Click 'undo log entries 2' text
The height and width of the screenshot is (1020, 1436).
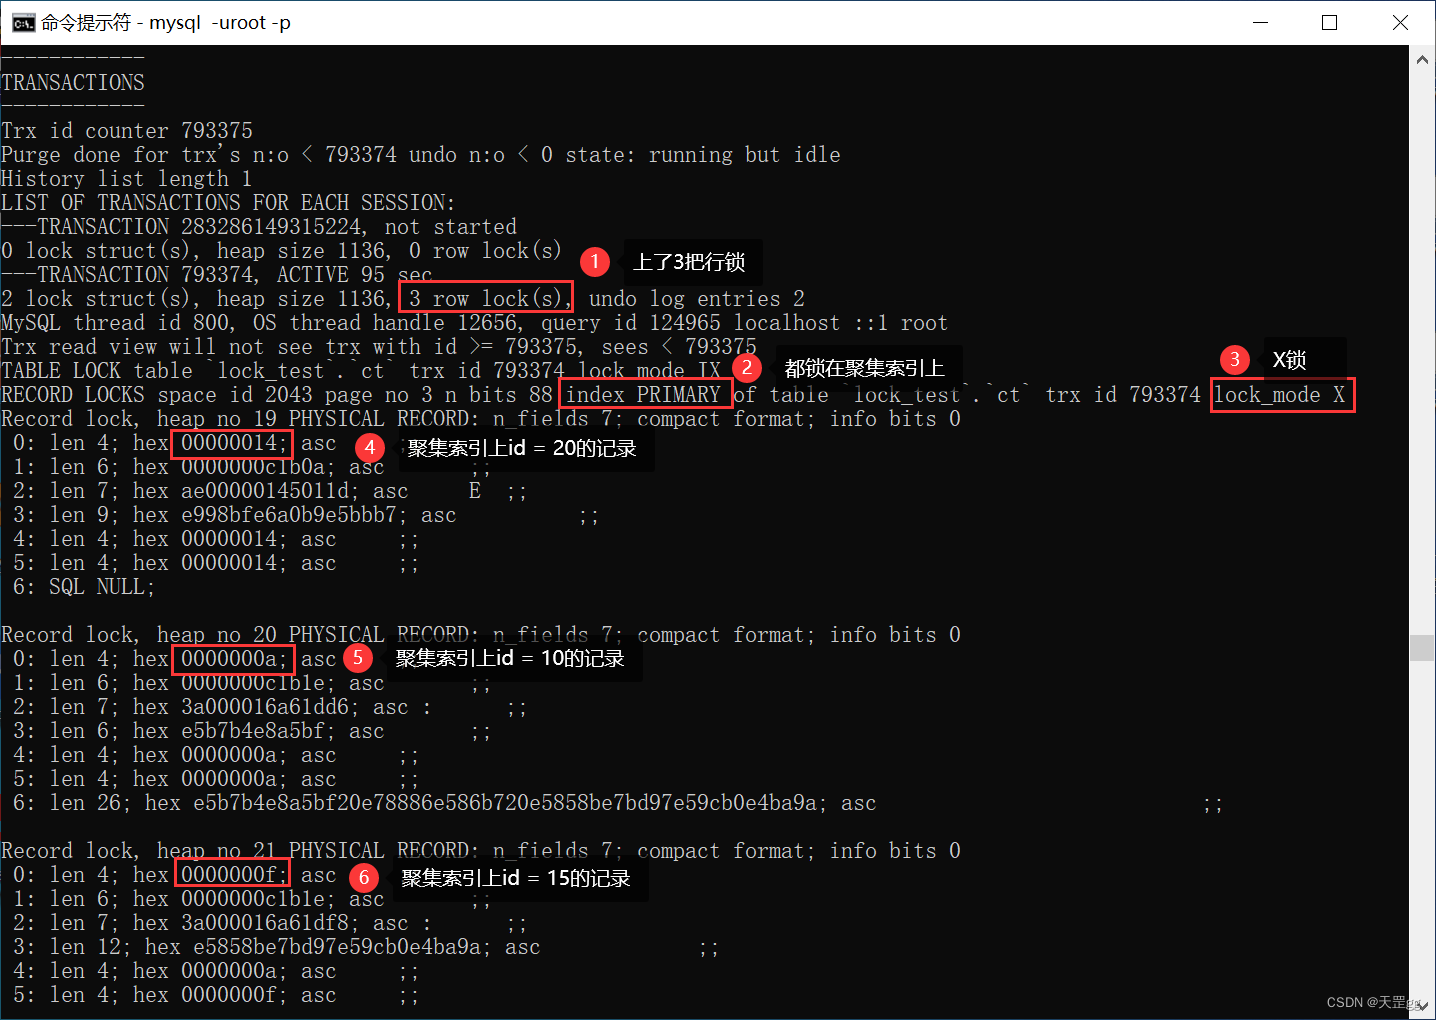(697, 299)
